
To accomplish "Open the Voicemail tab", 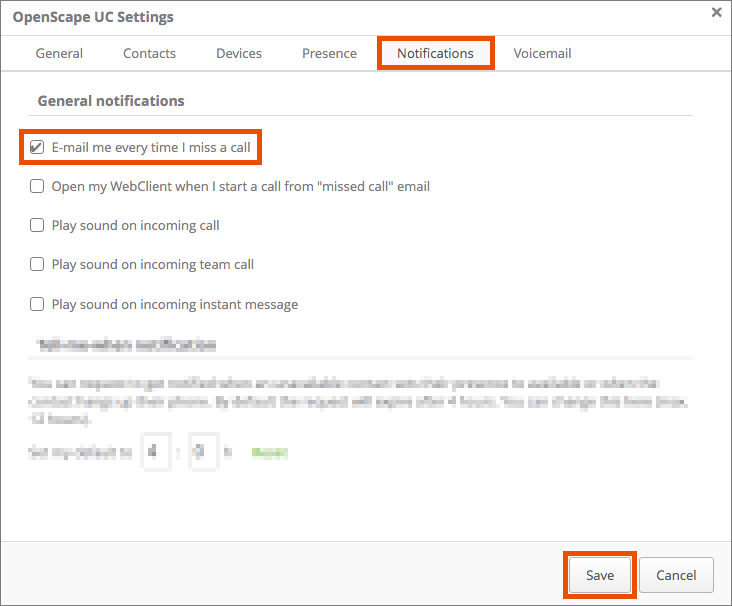I will coord(542,53).
